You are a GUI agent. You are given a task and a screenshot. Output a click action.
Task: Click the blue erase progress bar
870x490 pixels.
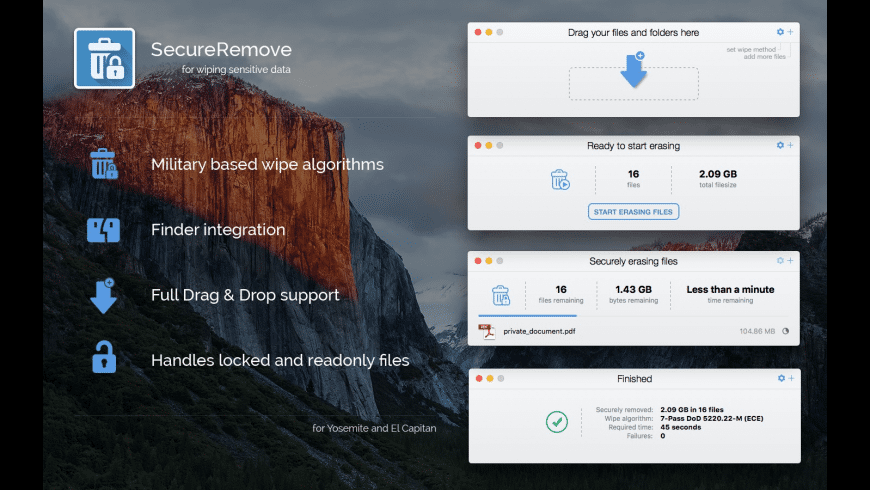527,316
